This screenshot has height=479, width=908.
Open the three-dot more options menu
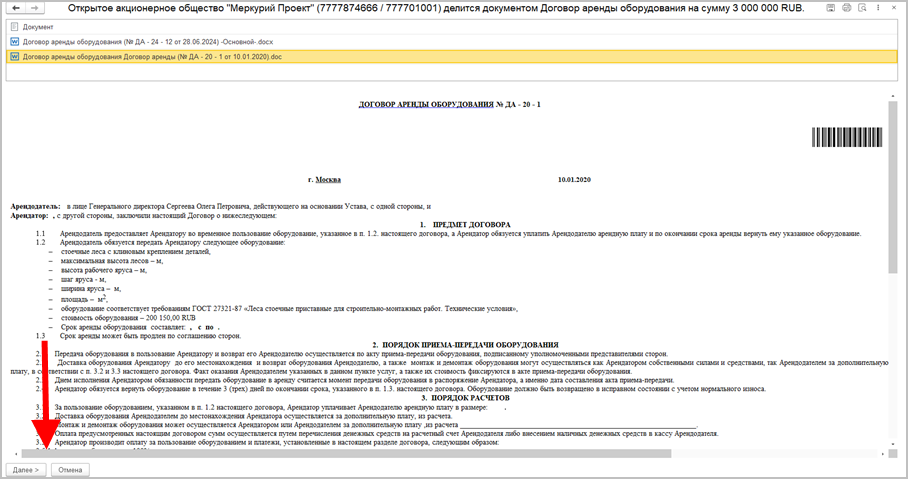click(x=878, y=8)
